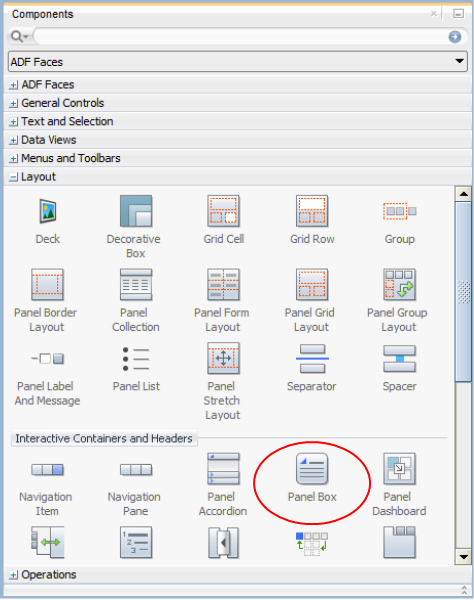
Task: Click the vertical scrollbar thumb
Action: [464, 292]
